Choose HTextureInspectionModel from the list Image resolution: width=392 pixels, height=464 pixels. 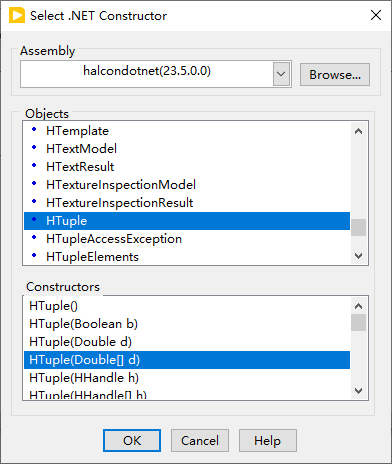click(187, 185)
